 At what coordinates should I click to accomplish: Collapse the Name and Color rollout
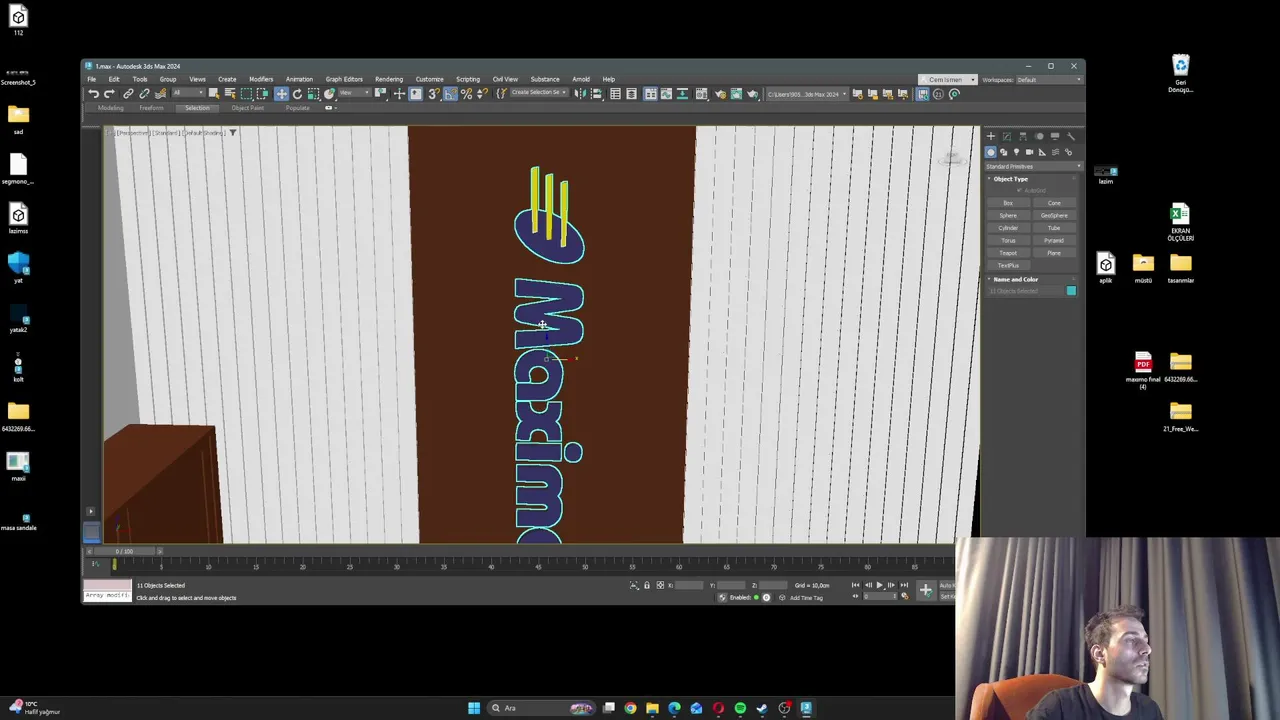click(1015, 279)
